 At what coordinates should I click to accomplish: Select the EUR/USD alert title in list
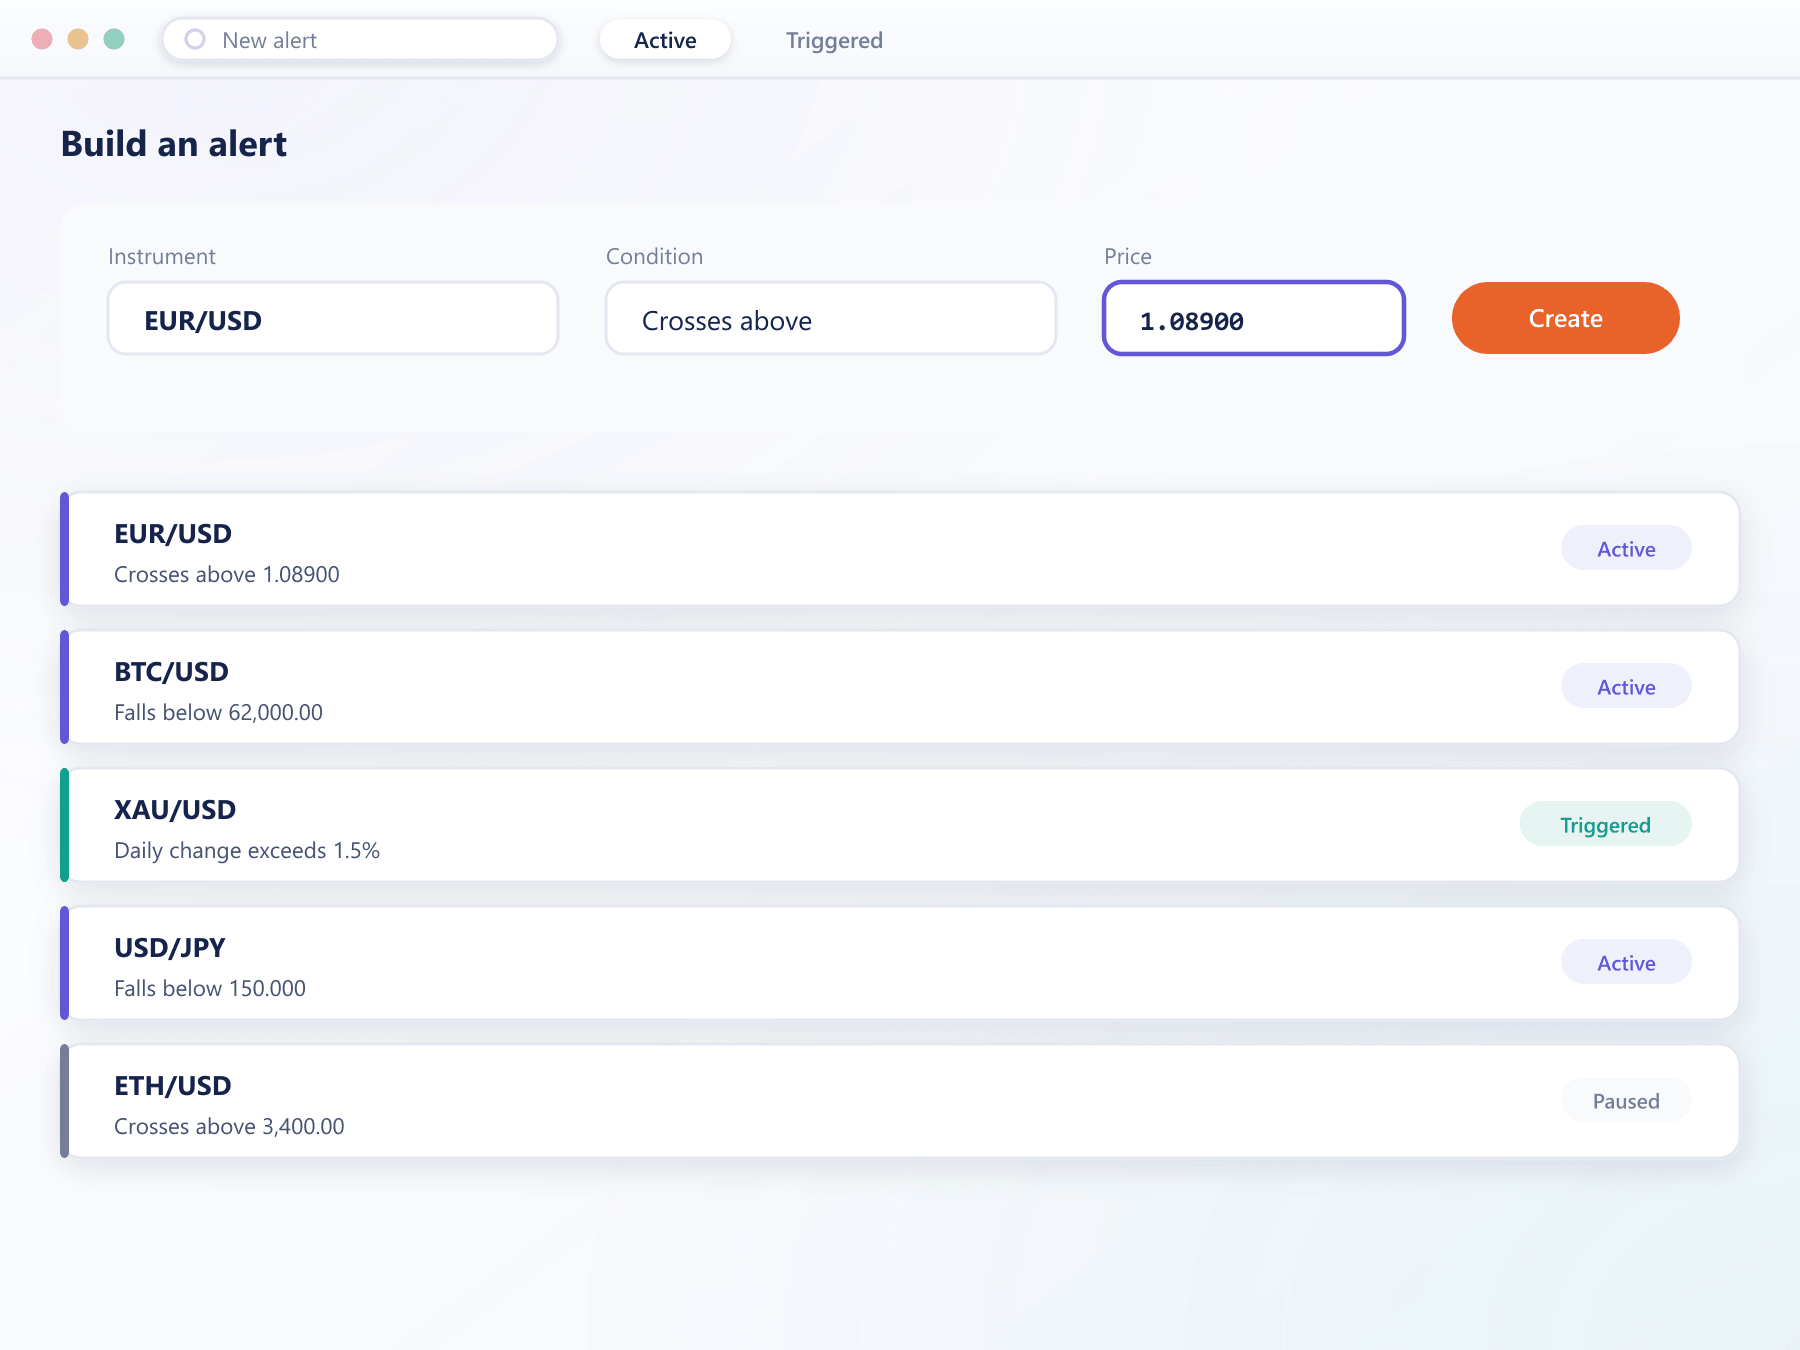[173, 534]
